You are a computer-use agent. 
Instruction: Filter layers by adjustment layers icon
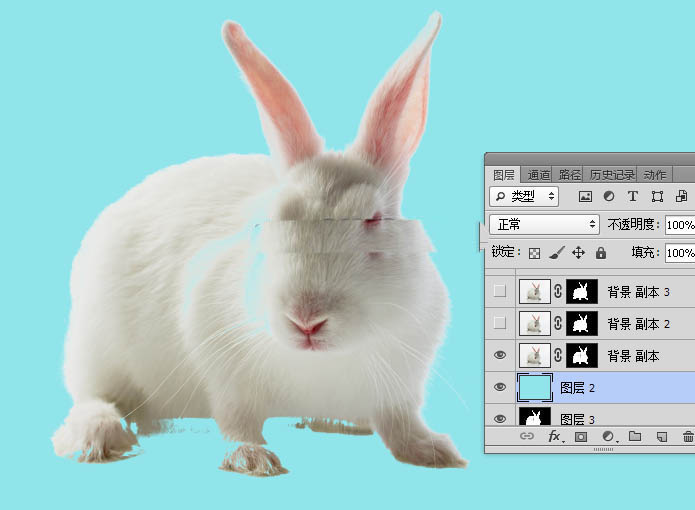(609, 196)
